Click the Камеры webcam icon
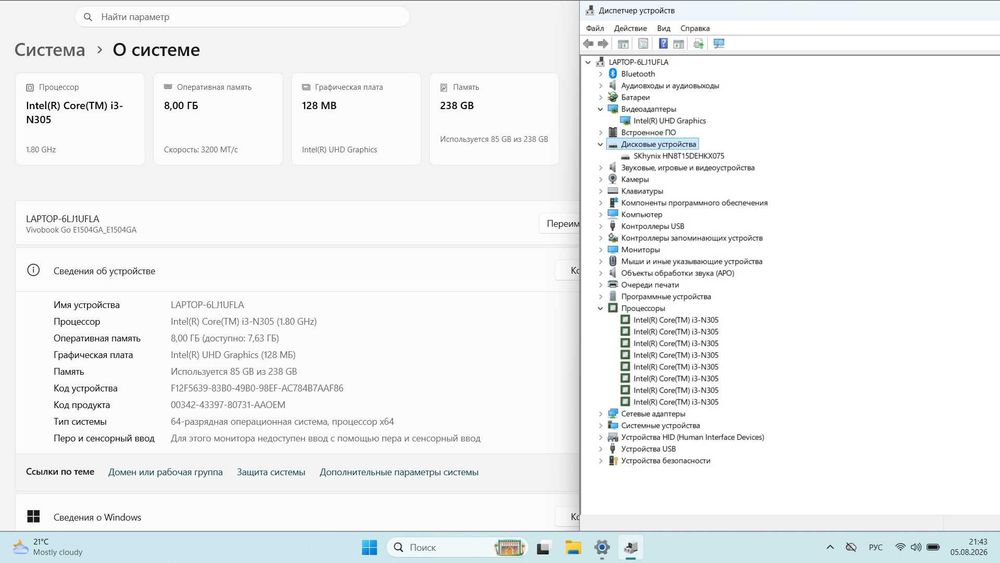Image resolution: width=1000 pixels, height=563 pixels. pos(613,179)
